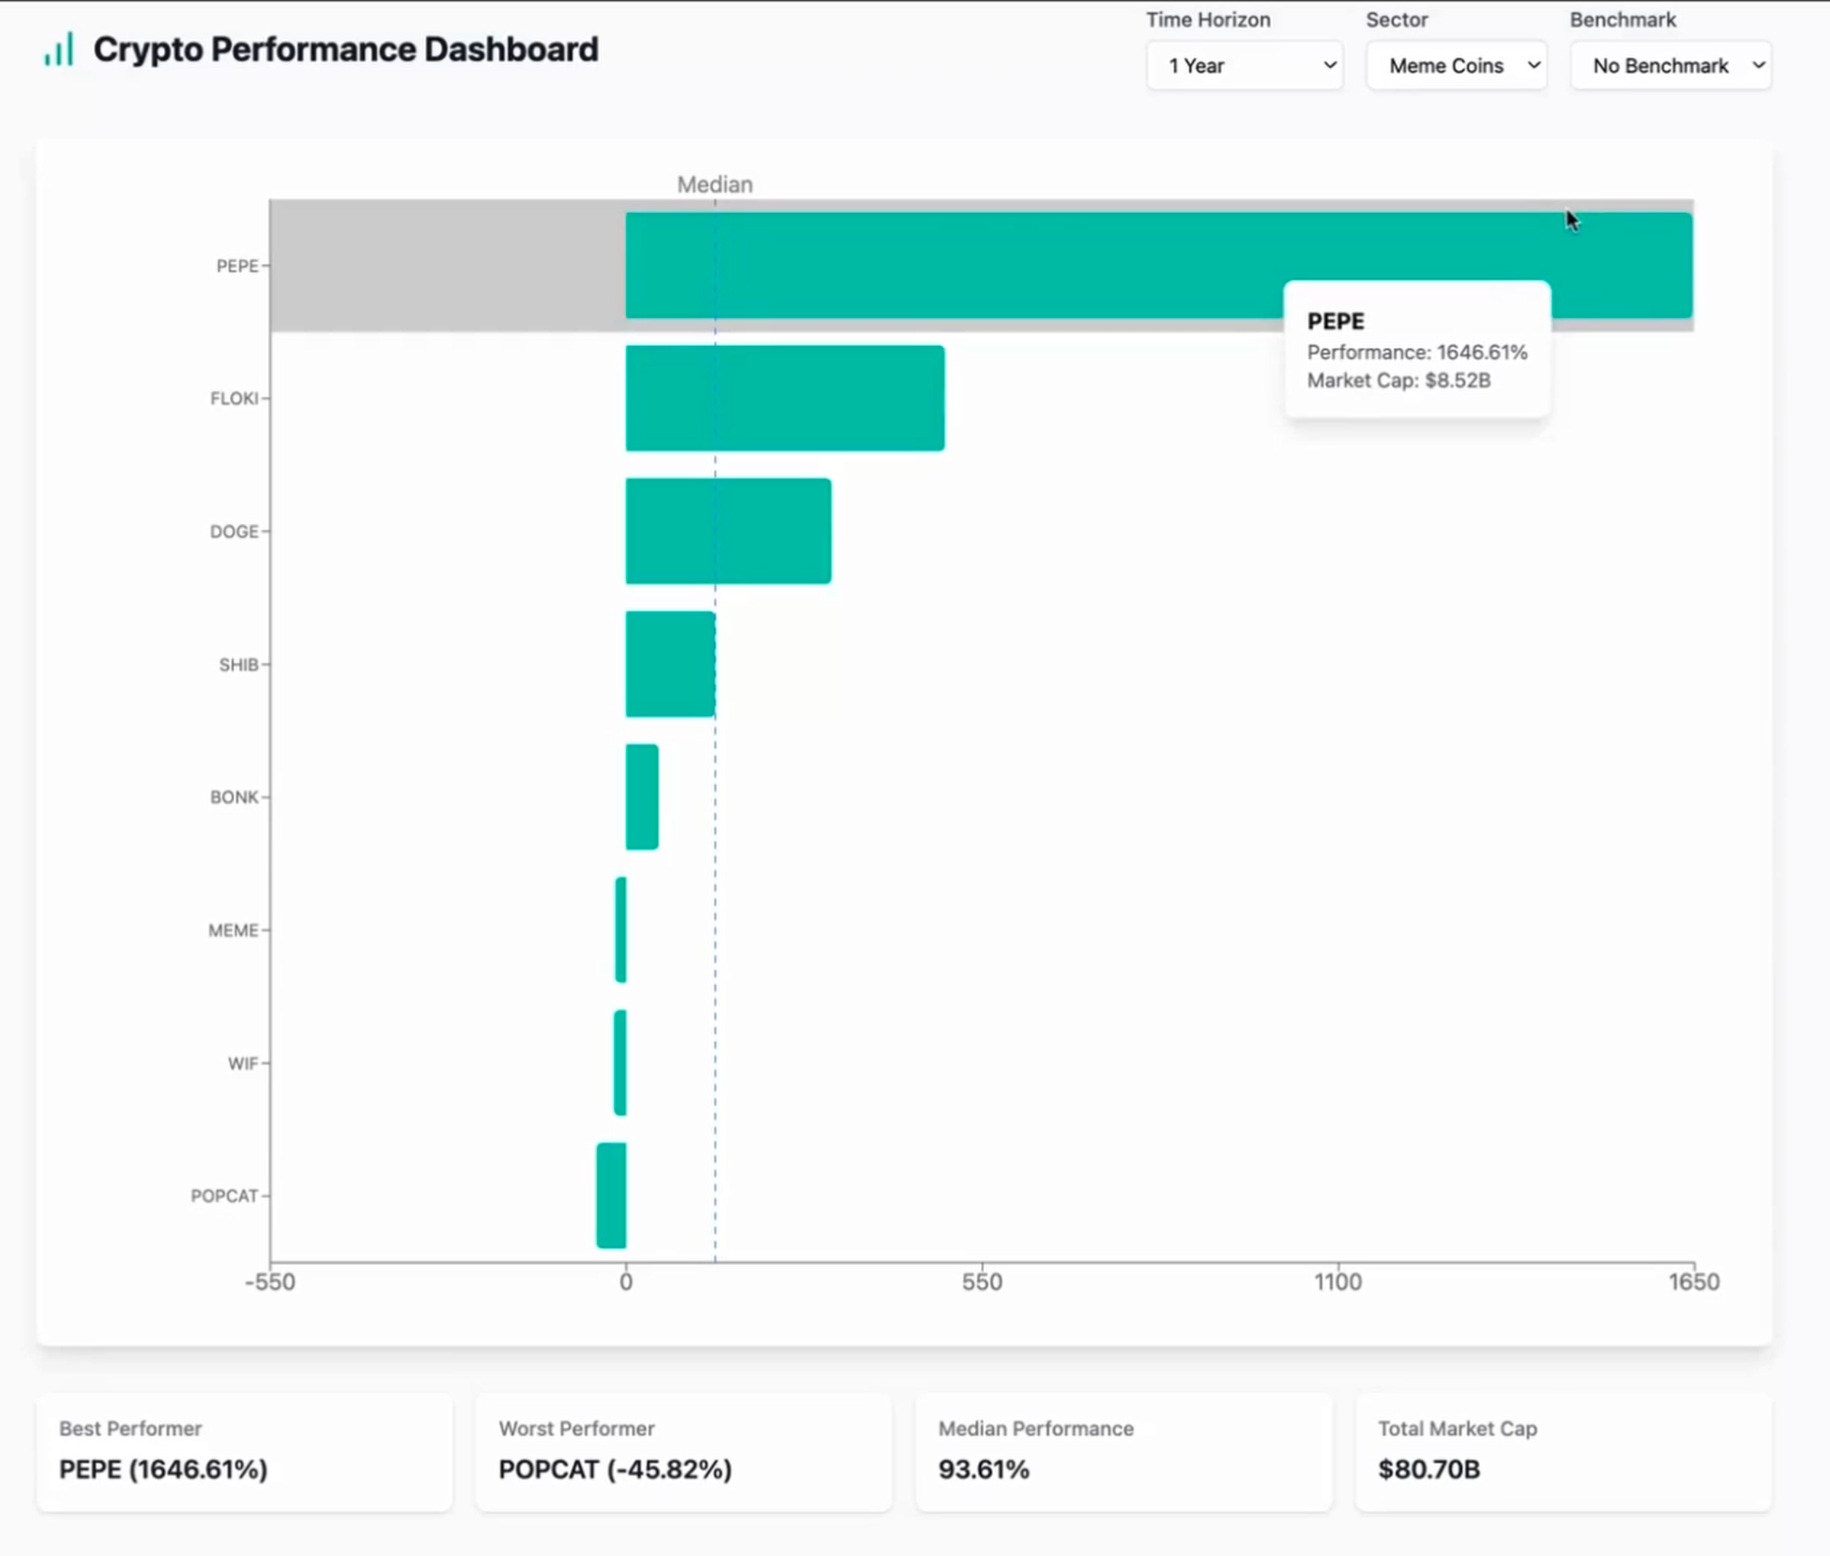Image resolution: width=1830 pixels, height=1556 pixels.
Task: Click the -550 x-axis tick label
Action: click(270, 1282)
